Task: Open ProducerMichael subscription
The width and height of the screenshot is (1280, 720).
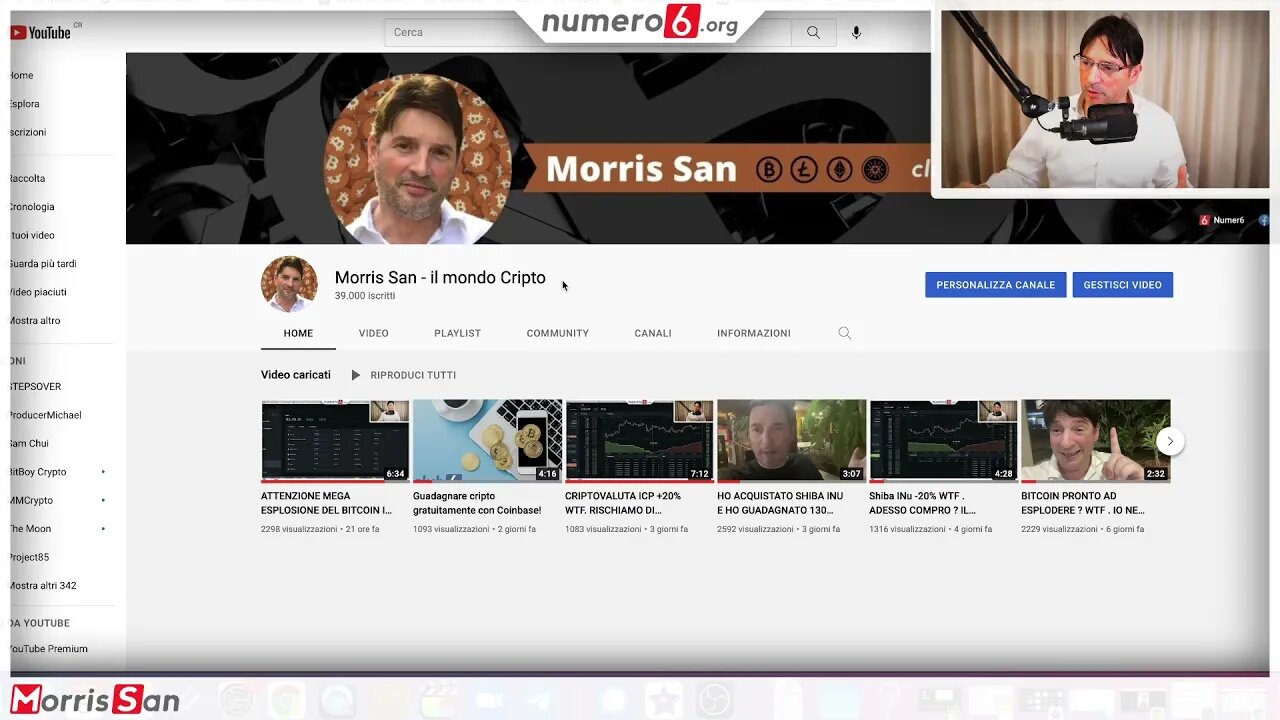Action: coord(46,415)
